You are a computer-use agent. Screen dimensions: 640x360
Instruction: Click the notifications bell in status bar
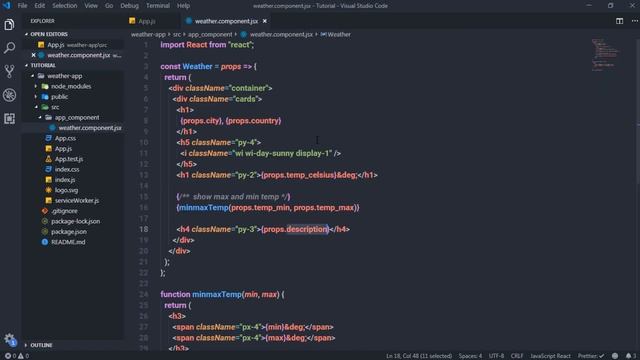pos(631,356)
